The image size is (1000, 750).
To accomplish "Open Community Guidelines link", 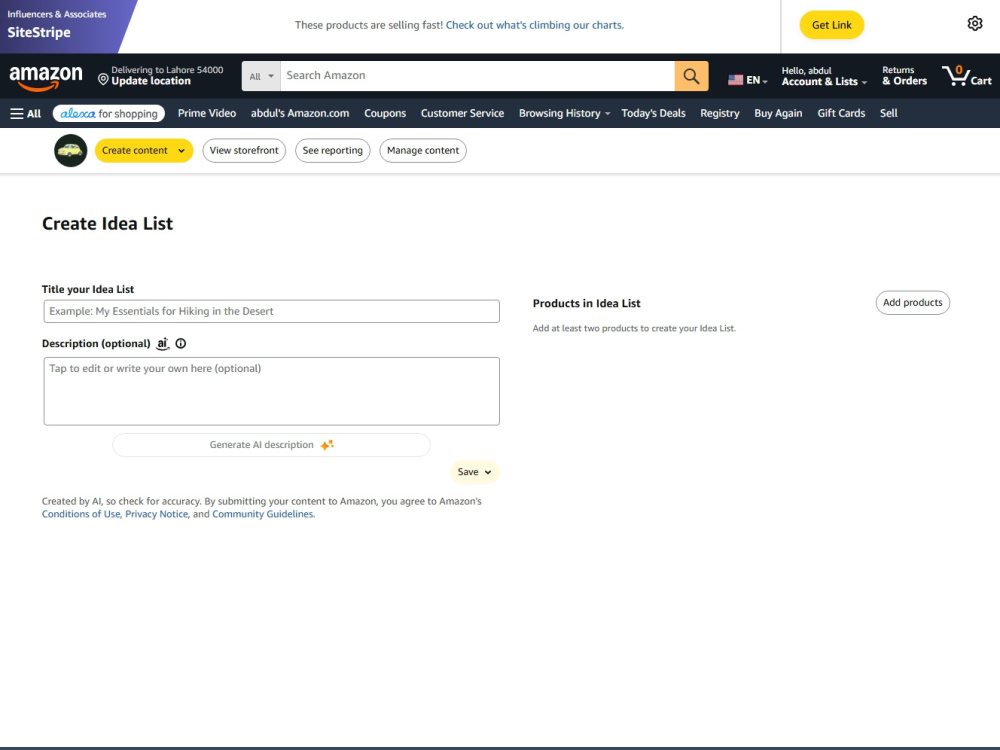I will [263, 514].
